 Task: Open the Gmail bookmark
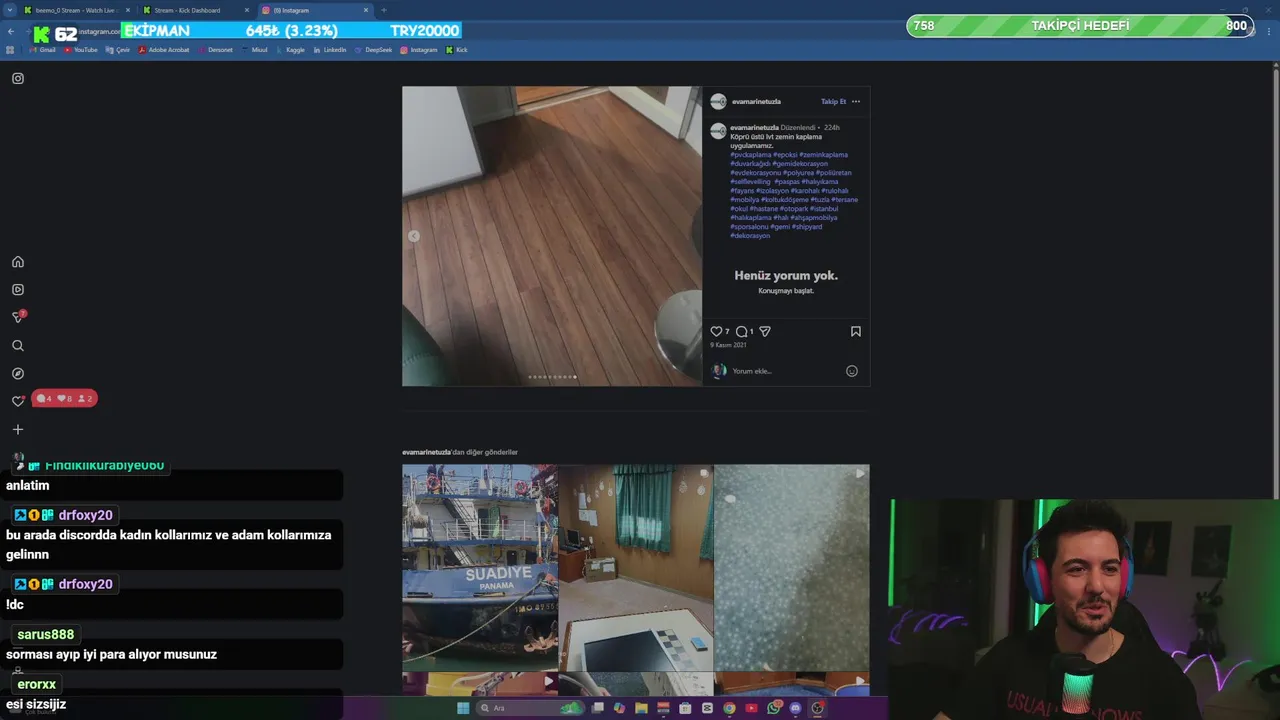pos(43,50)
